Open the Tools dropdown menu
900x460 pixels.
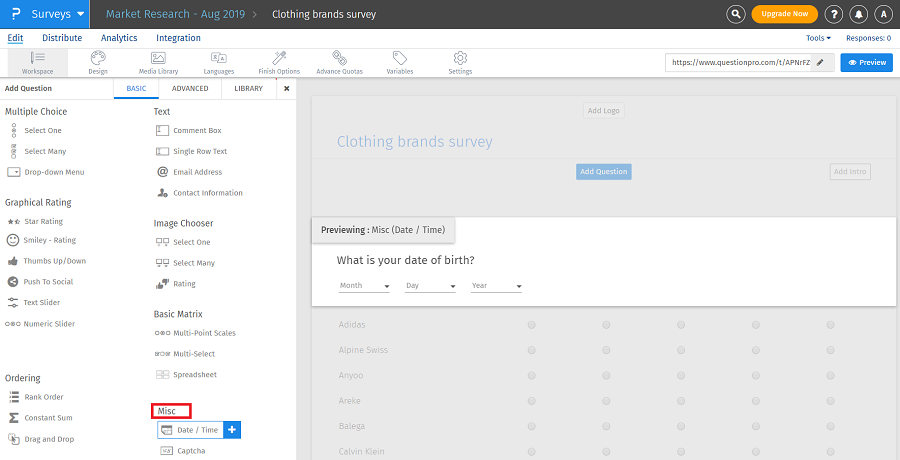point(818,38)
